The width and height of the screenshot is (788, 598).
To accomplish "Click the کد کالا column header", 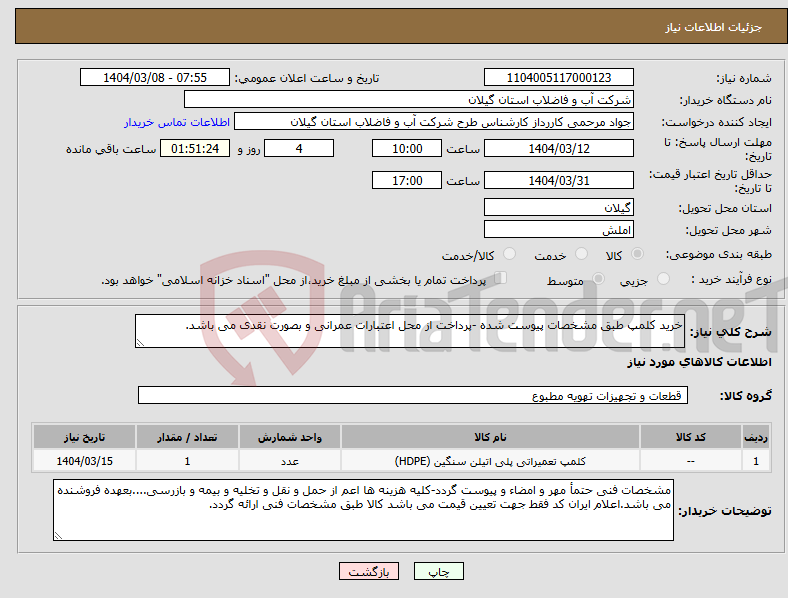I will pos(691,437).
